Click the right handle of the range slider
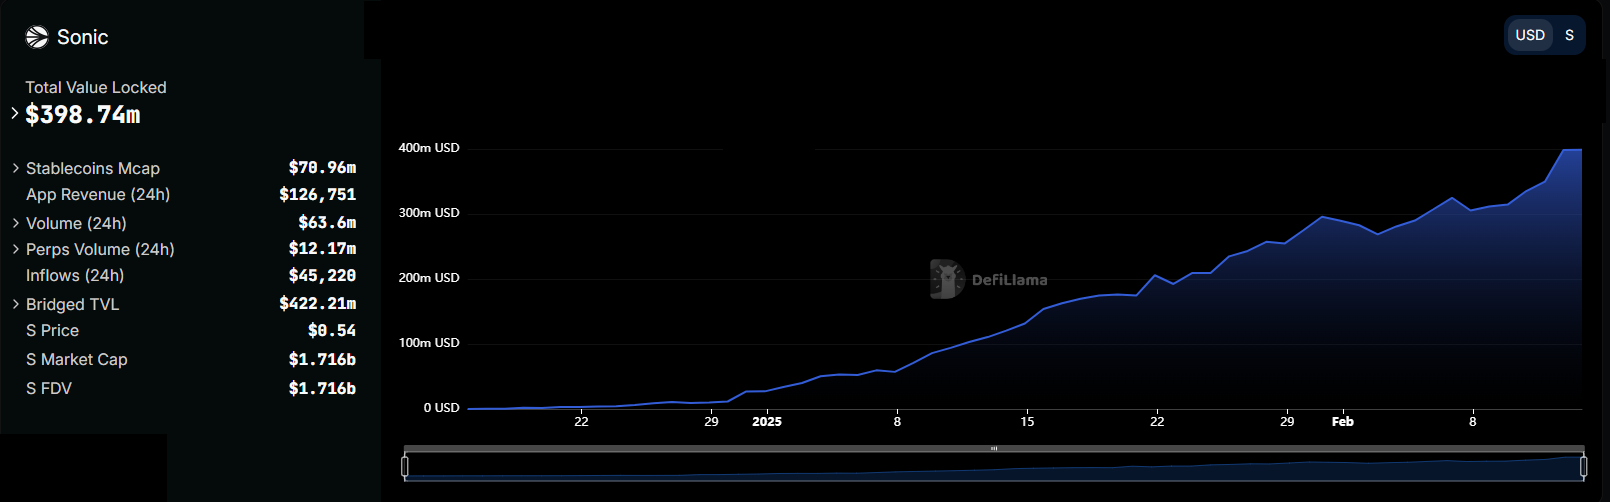Screen dimensions: 1610x502 [x=1583, y=466]
